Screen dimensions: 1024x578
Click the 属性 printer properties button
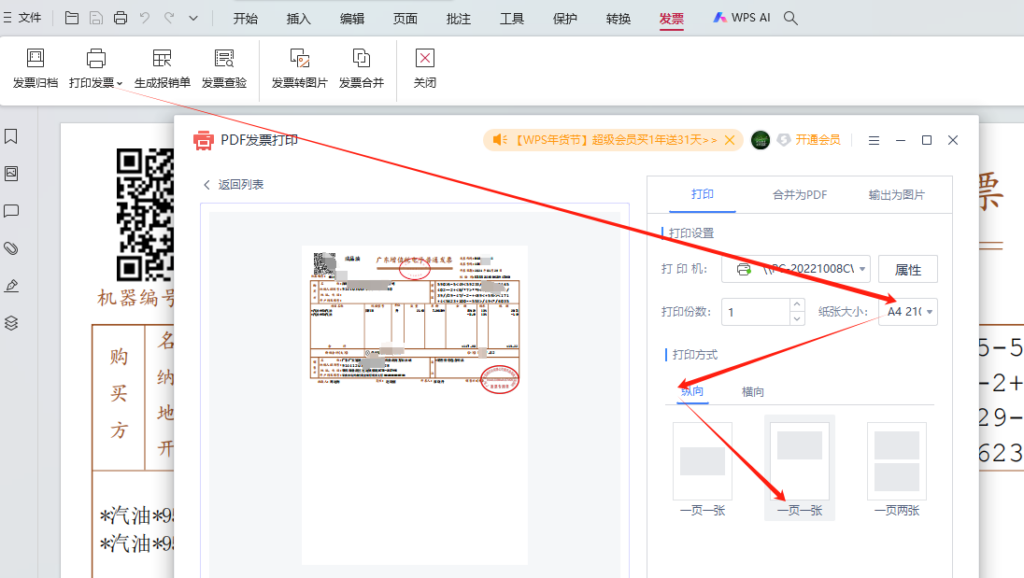click(x=908, y=269)
